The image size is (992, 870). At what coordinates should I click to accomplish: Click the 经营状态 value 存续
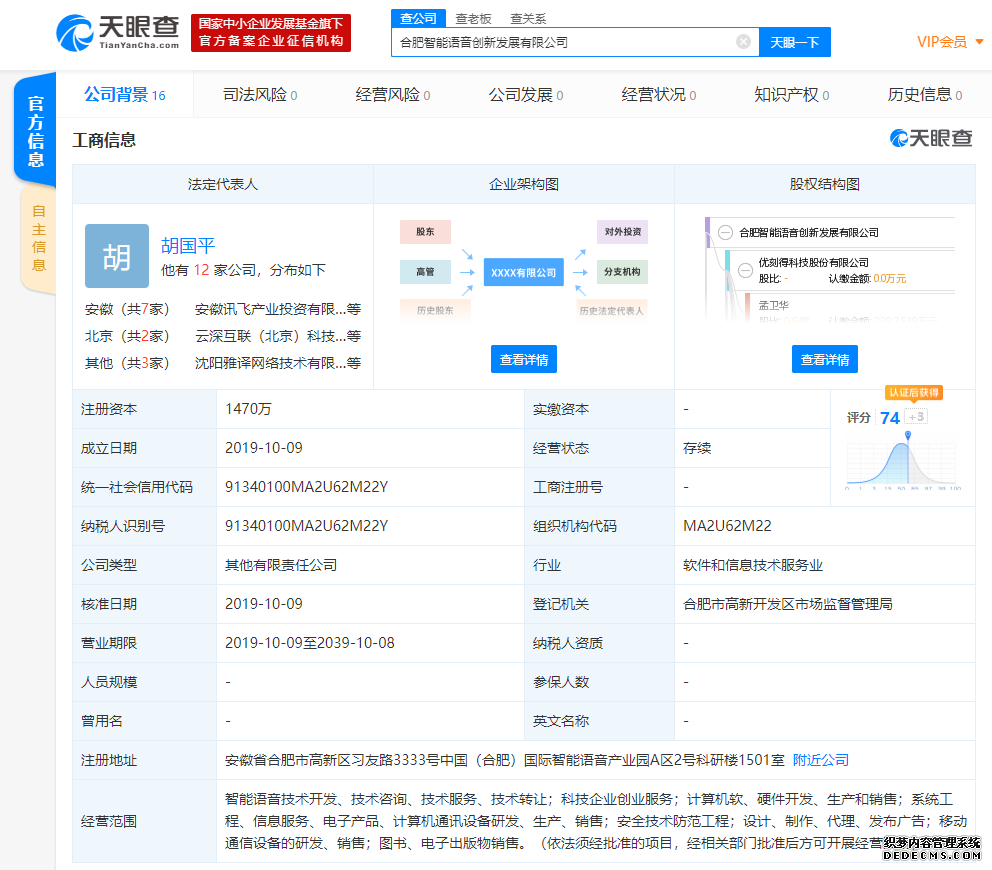[697, 448]
